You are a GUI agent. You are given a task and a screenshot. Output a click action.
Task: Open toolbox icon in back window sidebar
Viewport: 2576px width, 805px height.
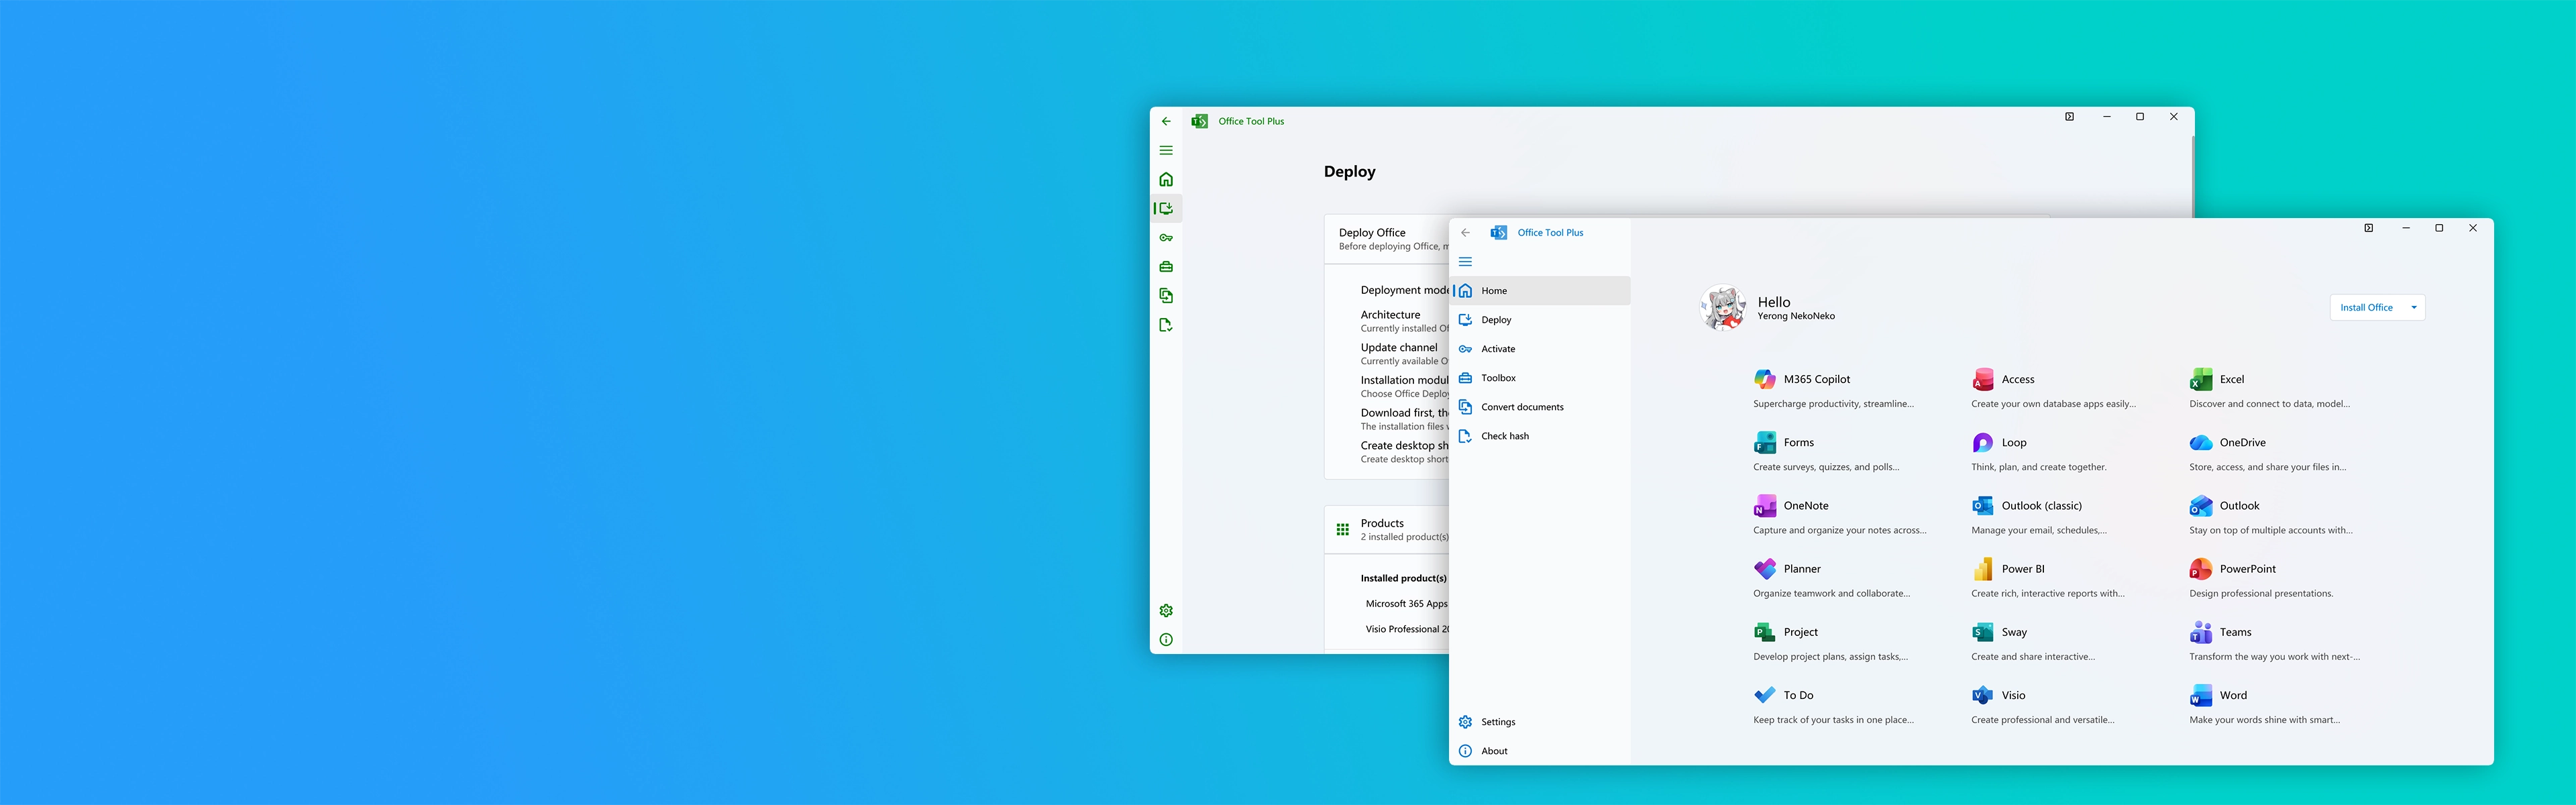click(x=1166, y=266)
